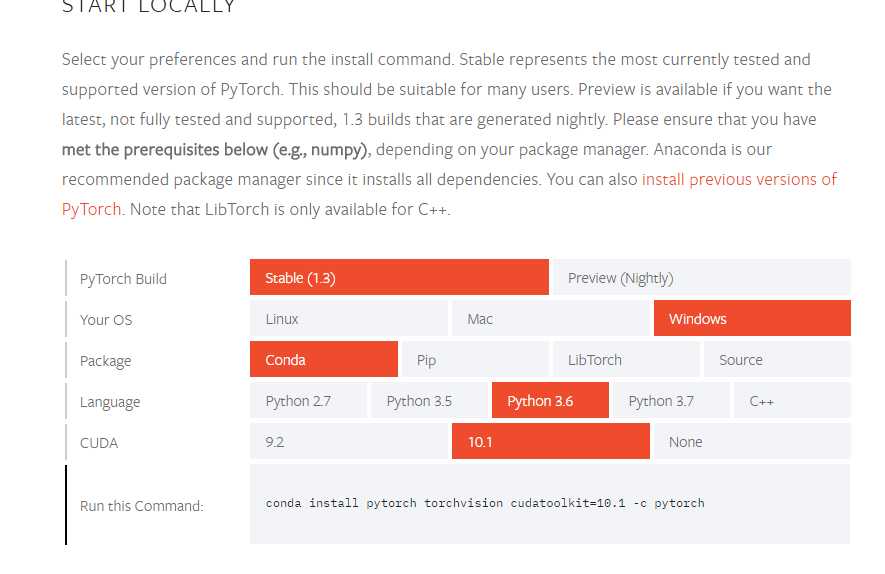
Task: Pick Mac as the operating system
Action: (x=551, y=318)
